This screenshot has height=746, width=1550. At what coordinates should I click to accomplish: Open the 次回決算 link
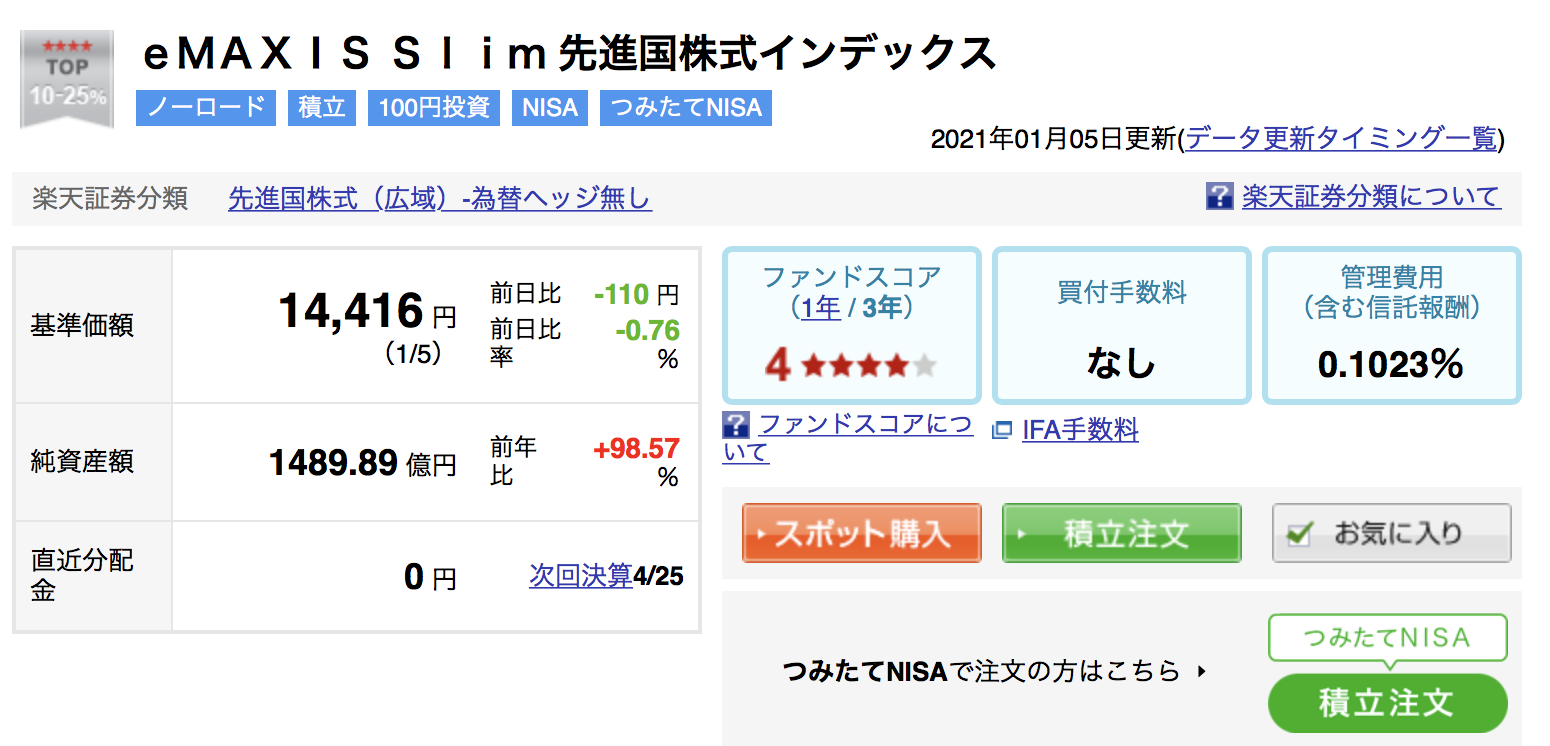pyautogui.click(x=581, y=575)
